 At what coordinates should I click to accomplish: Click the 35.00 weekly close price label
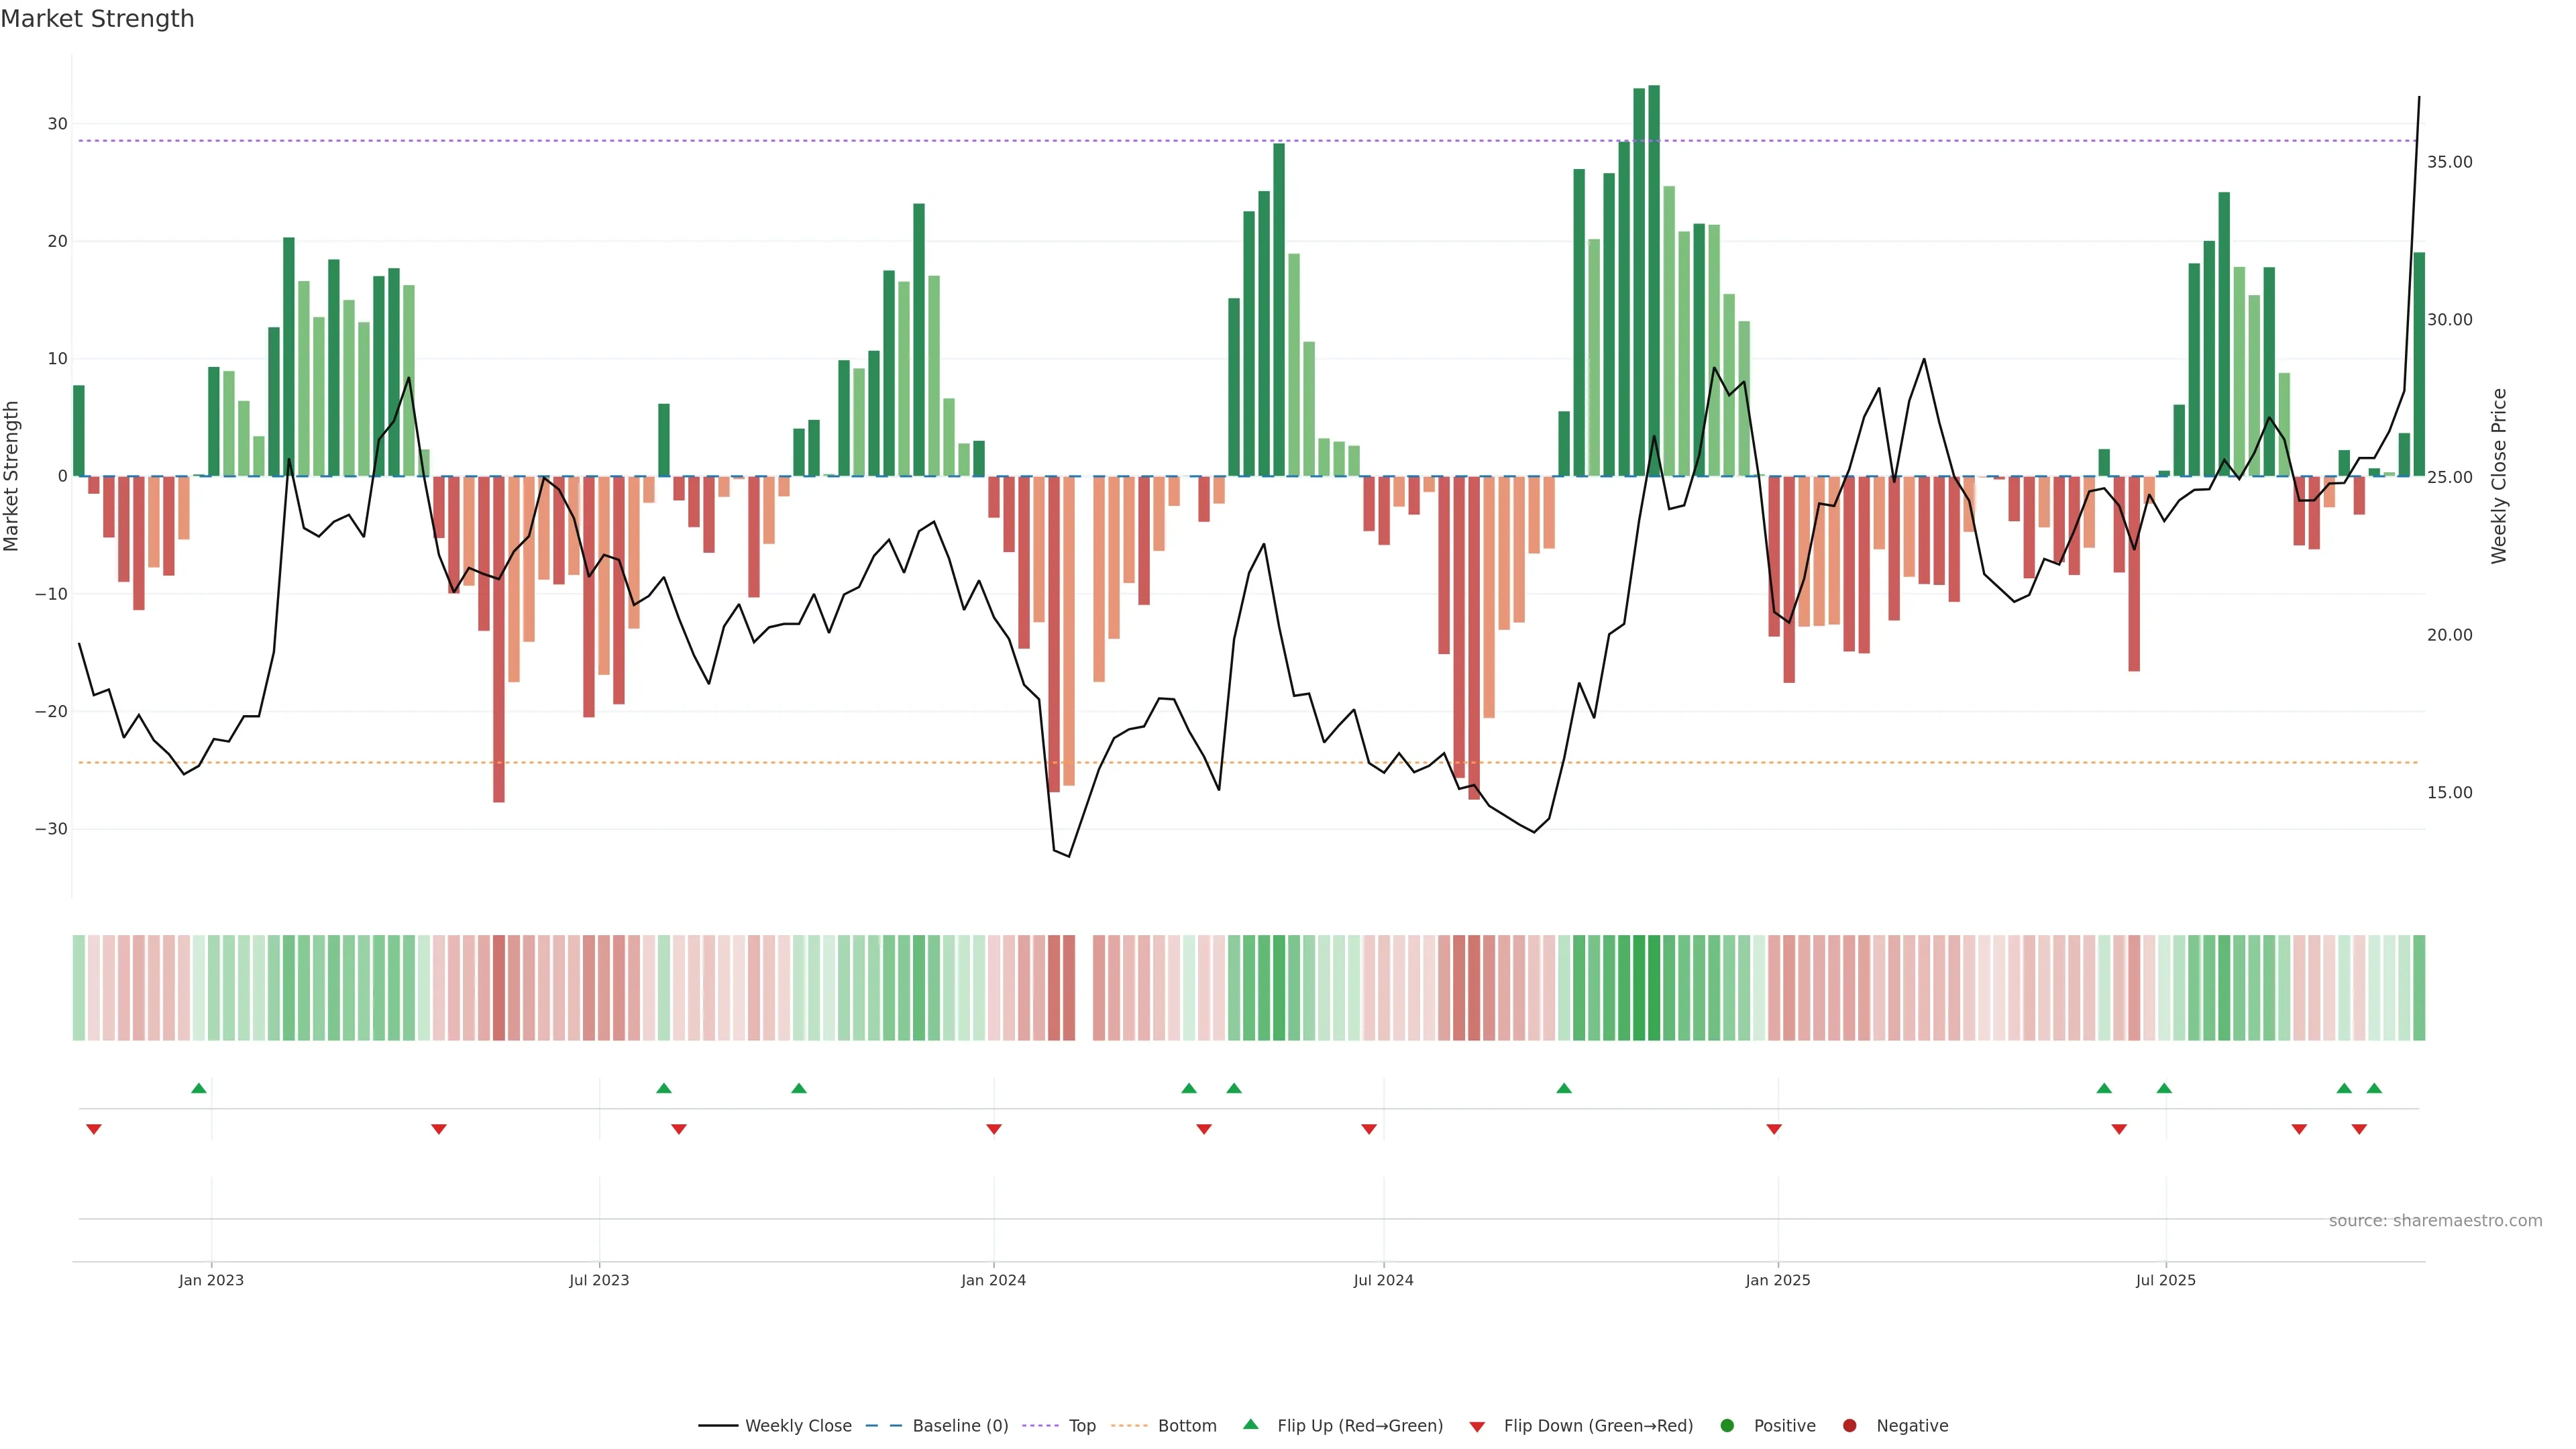pos(2449,162)
